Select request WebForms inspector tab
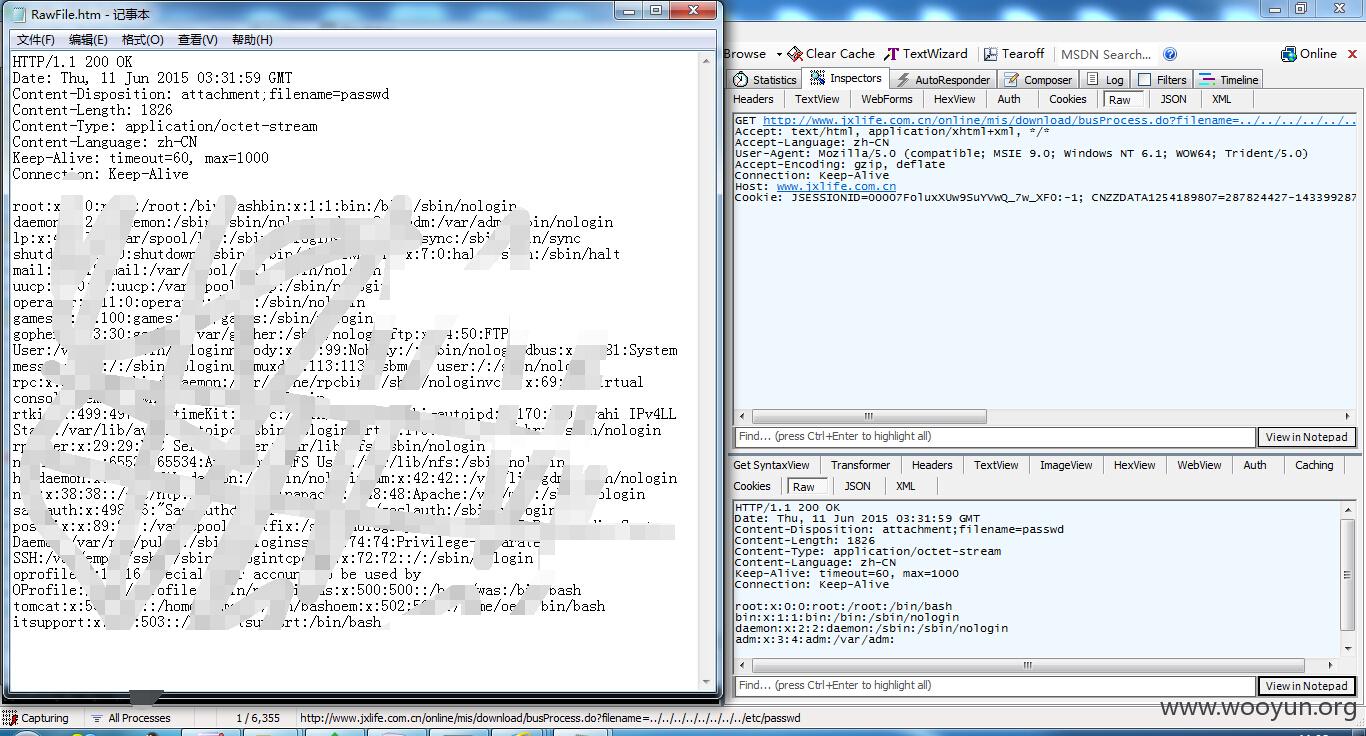 pos(887,99)
